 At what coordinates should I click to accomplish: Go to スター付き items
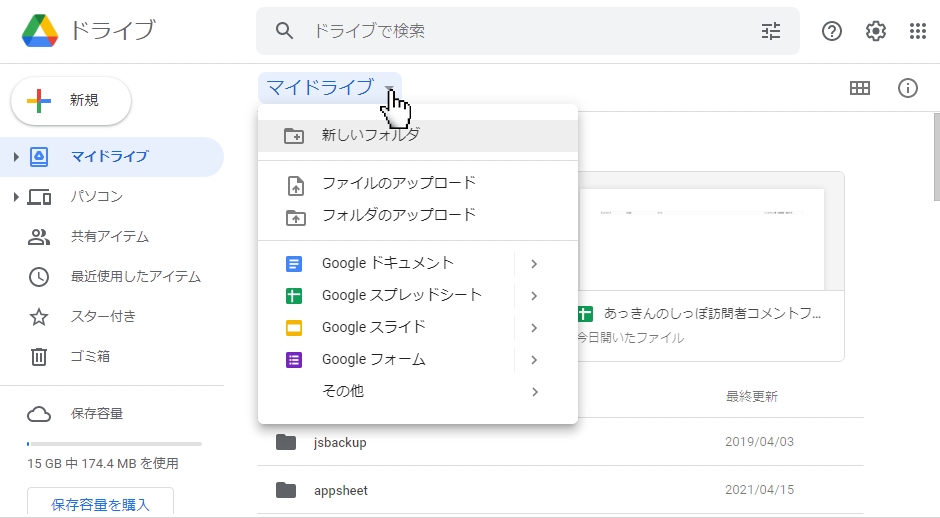(112, 317)
